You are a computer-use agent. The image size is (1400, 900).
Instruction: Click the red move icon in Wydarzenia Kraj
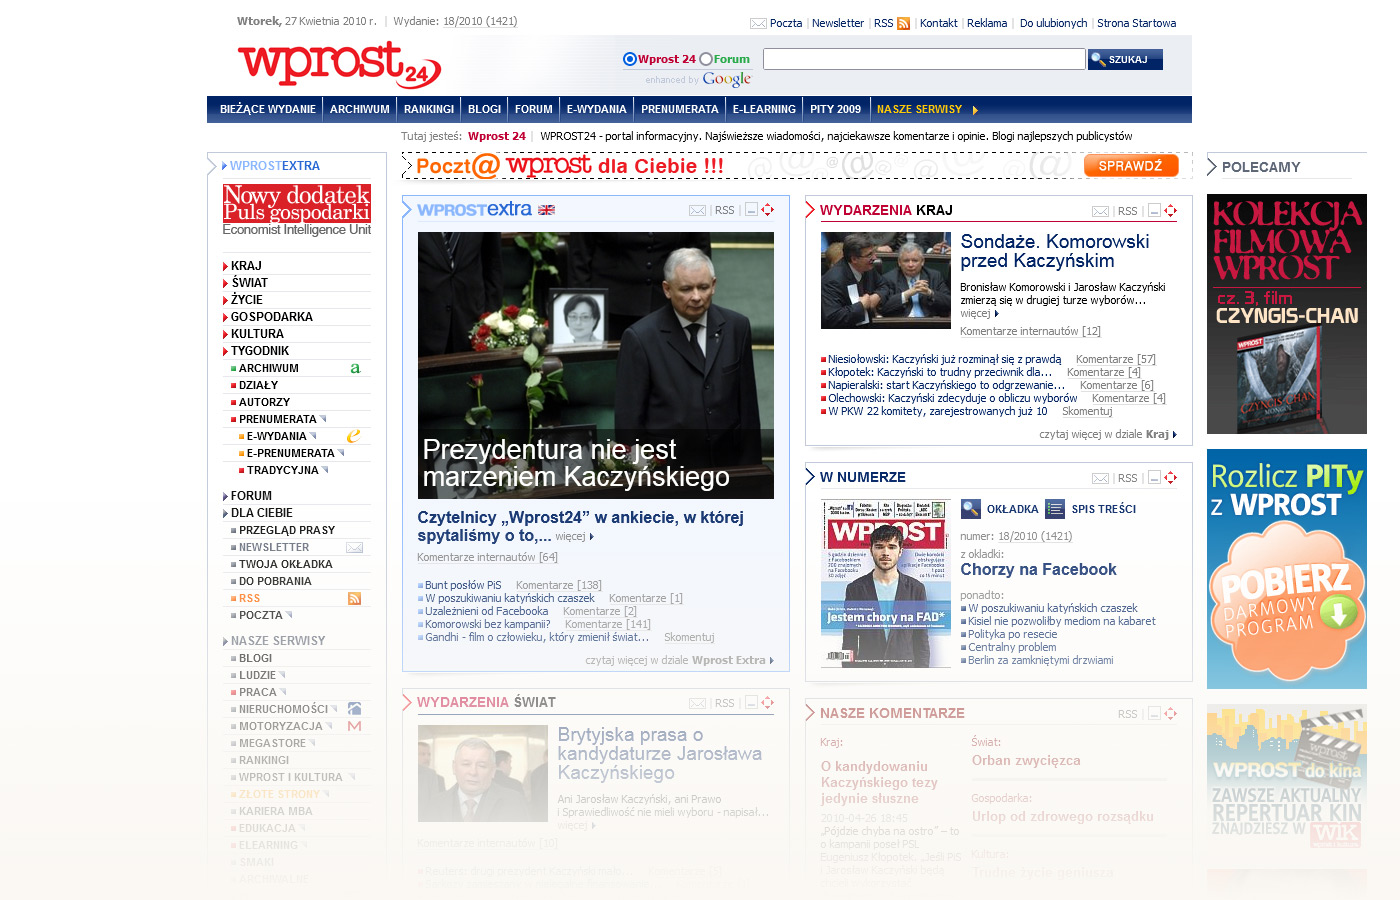[1171, 211]
